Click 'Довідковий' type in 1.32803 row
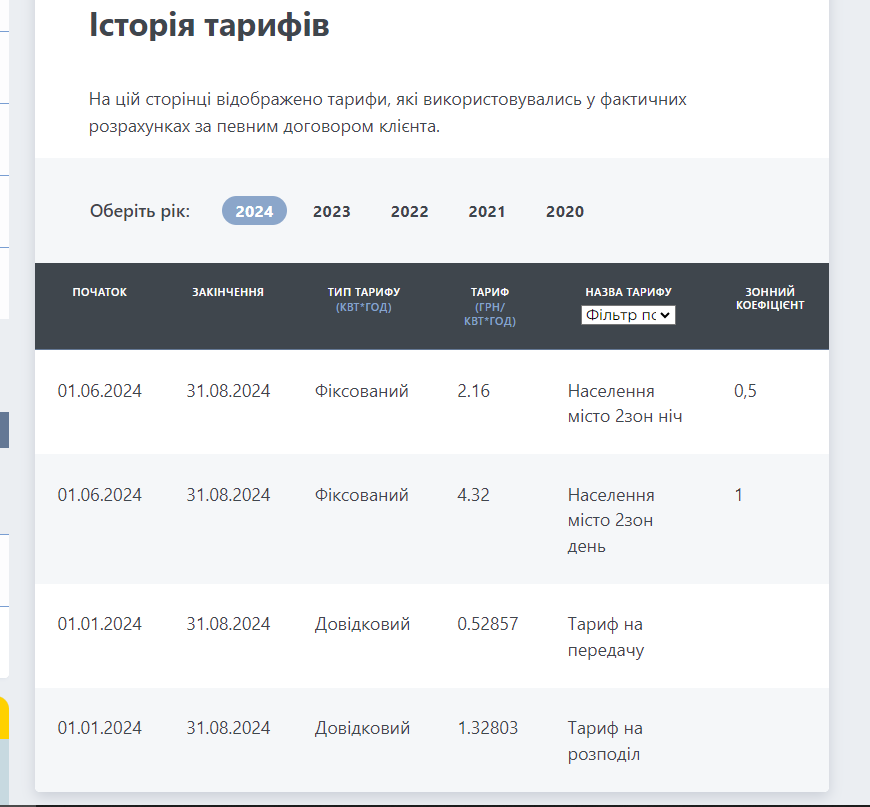 362,728
